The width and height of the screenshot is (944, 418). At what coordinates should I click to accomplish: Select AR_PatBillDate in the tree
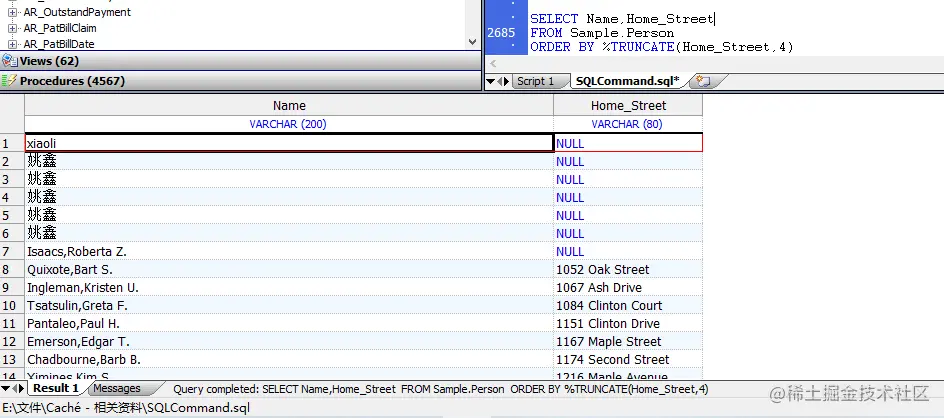point(58,44)
